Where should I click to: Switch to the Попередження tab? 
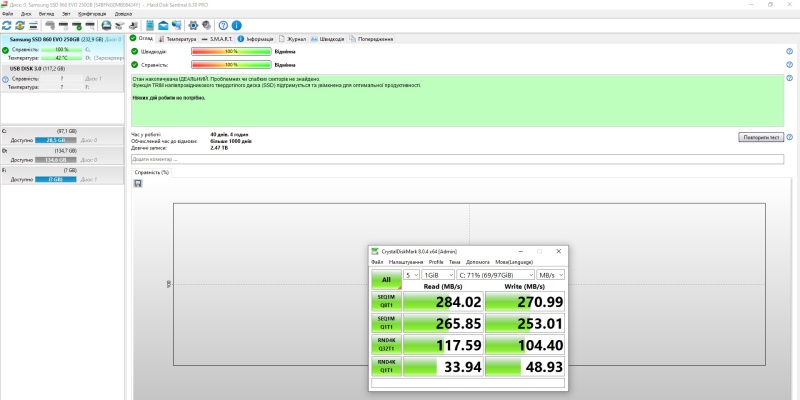pyautogui.click(x=371, y=39)
